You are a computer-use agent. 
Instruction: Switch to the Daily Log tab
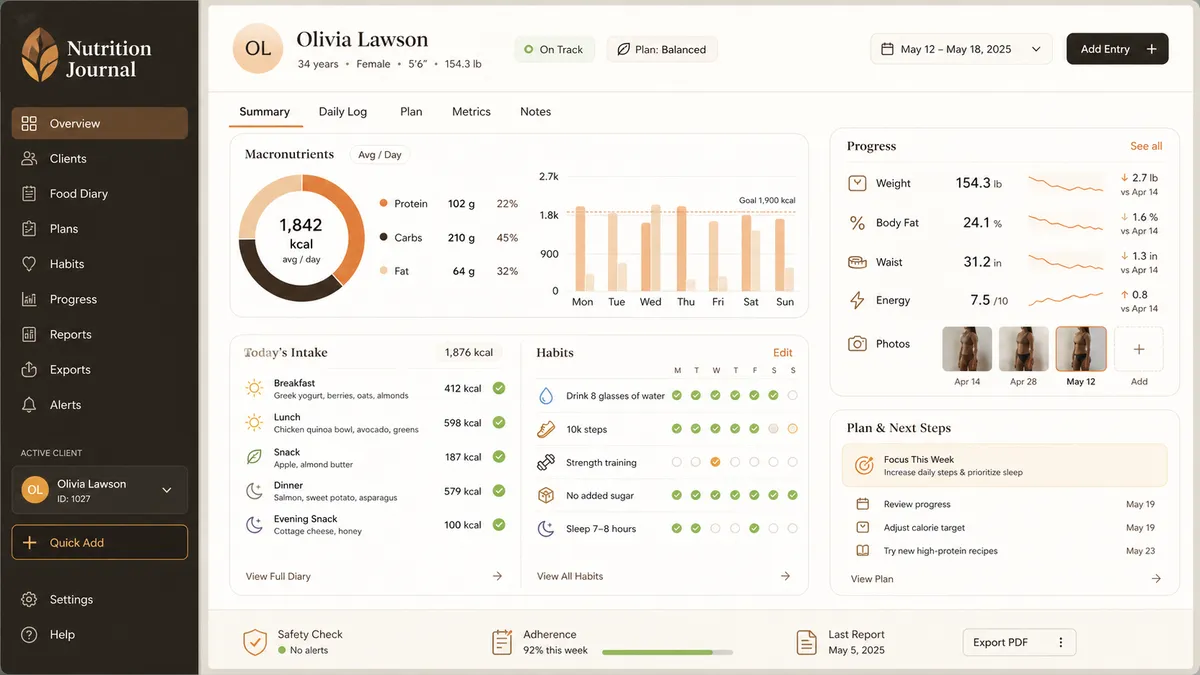(x=343, y=112)
